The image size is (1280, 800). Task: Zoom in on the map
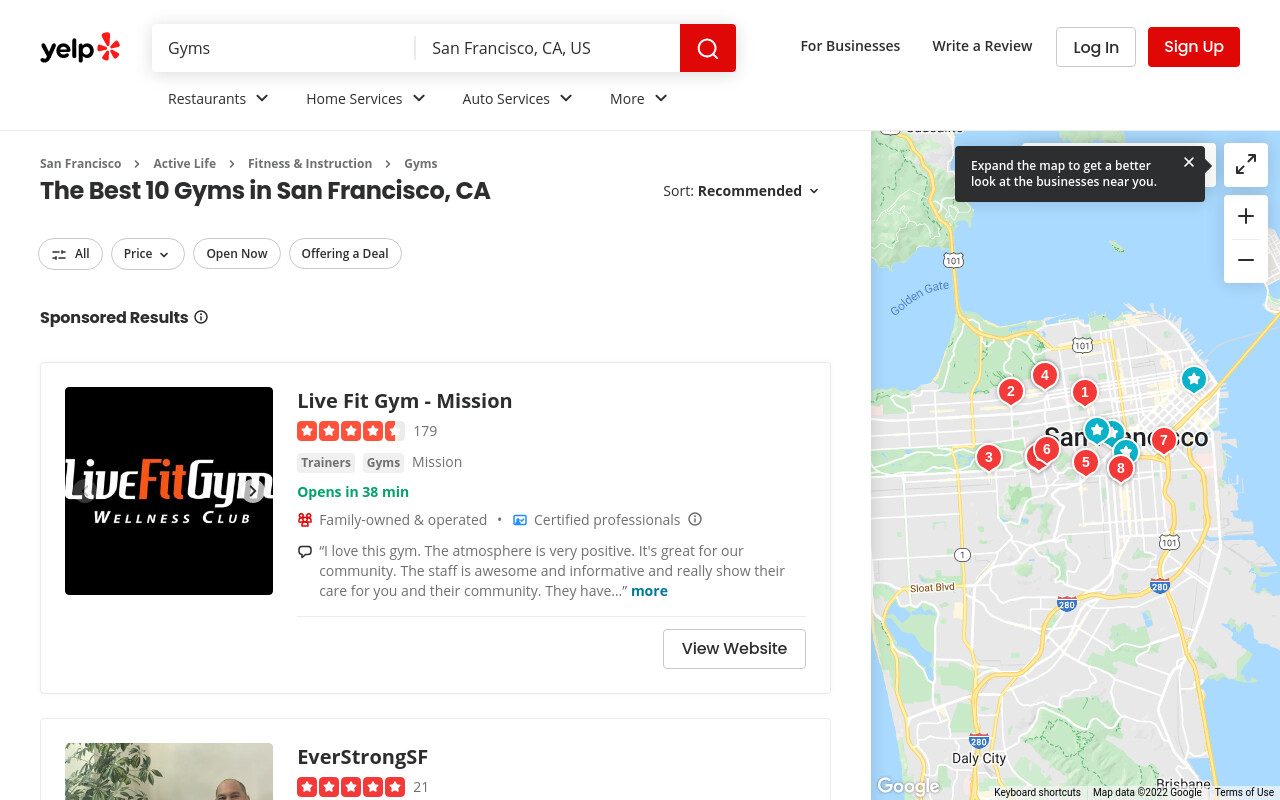(x=1246, y=217)
